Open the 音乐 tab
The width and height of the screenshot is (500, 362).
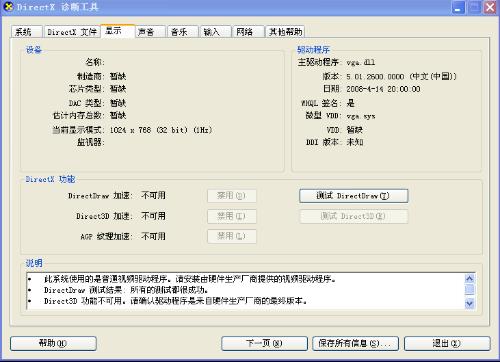point(183,32)
